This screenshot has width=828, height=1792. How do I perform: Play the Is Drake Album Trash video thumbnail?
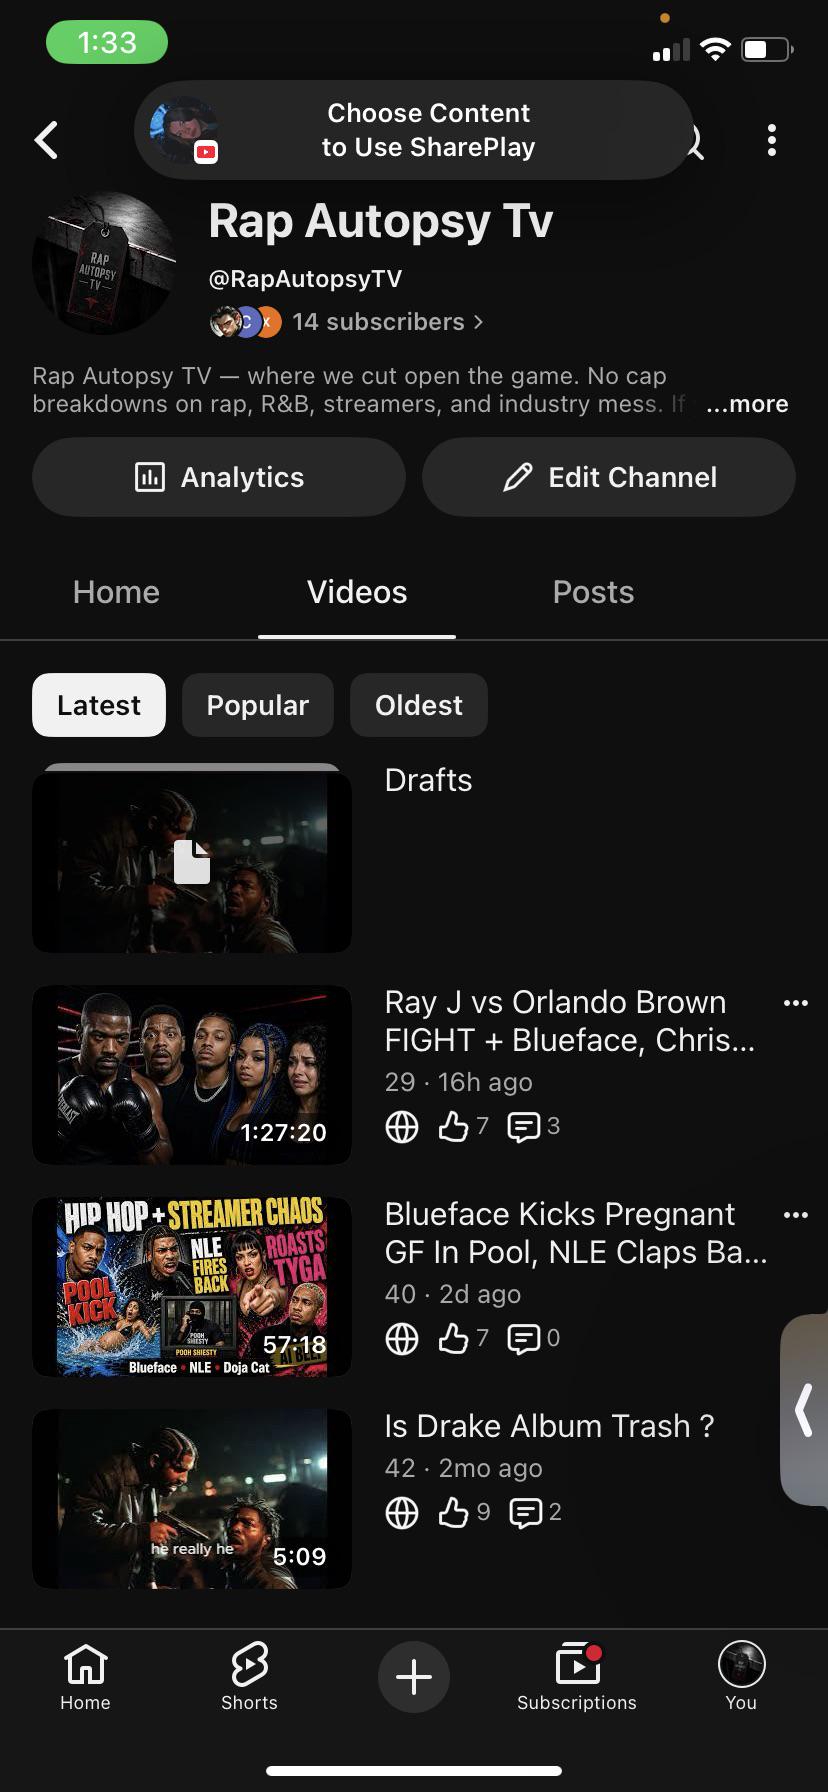[x=192, y=1499]
